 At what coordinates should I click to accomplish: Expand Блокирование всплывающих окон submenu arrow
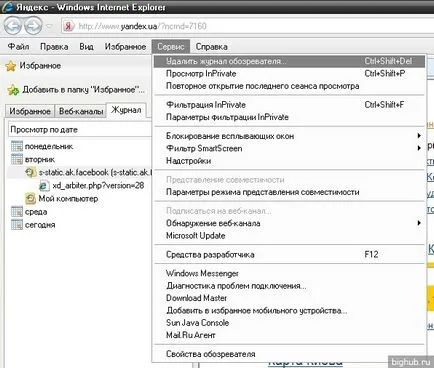click(419, 136)
